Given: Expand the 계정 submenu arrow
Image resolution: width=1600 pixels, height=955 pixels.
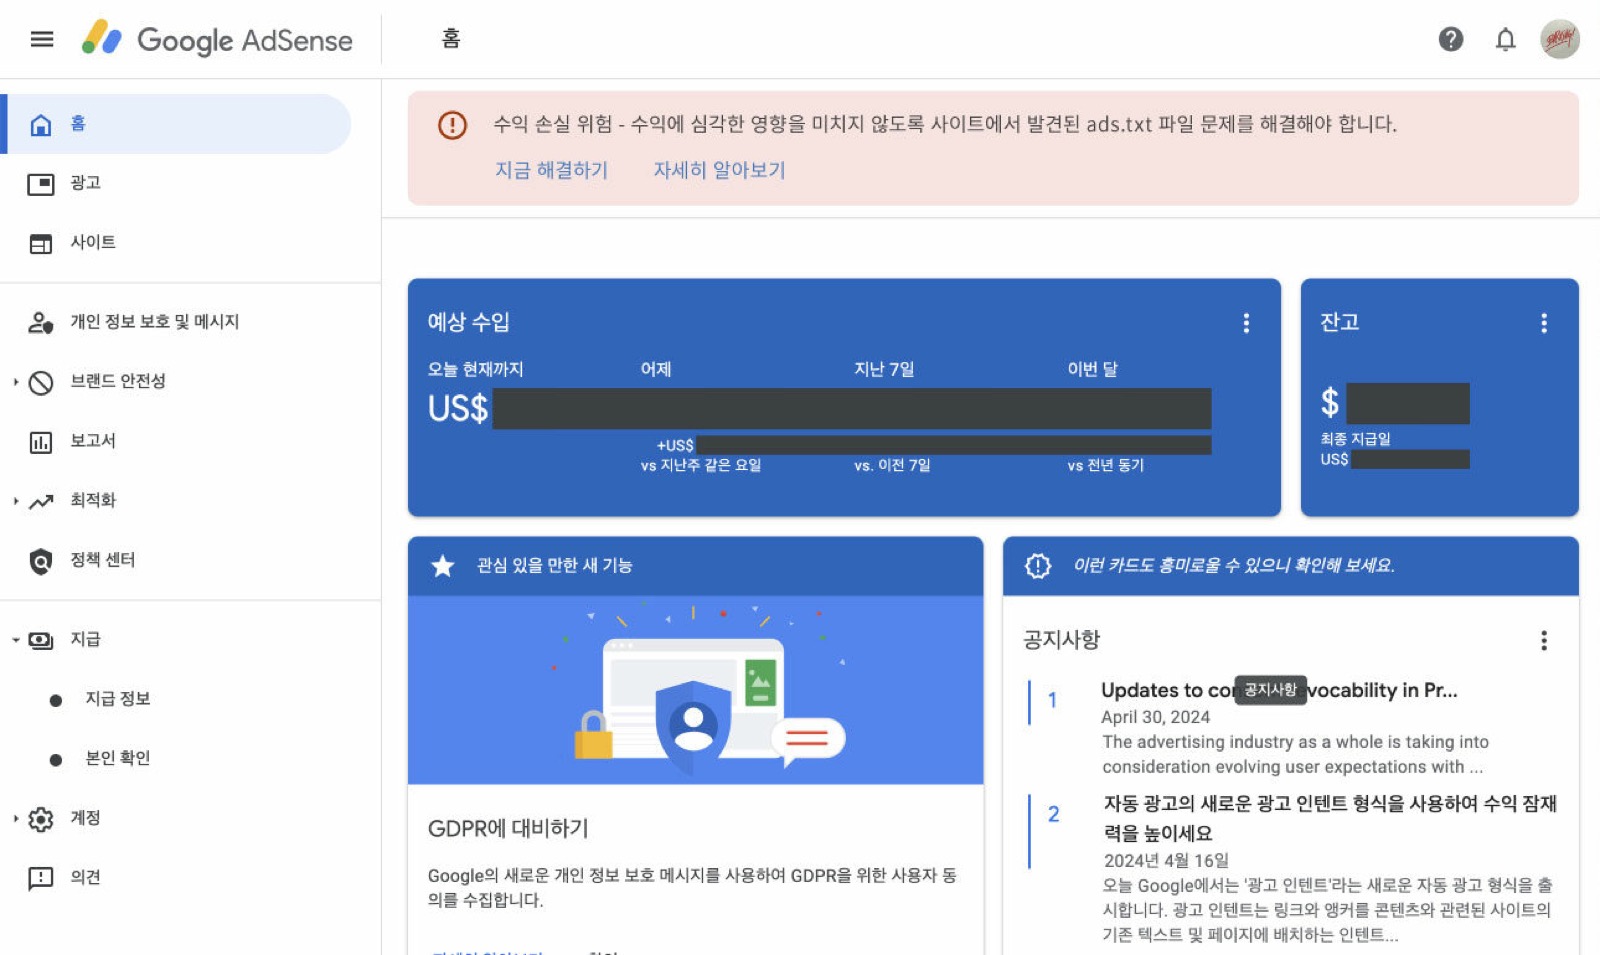Looking at the screenshot, I should coord(15,818).
